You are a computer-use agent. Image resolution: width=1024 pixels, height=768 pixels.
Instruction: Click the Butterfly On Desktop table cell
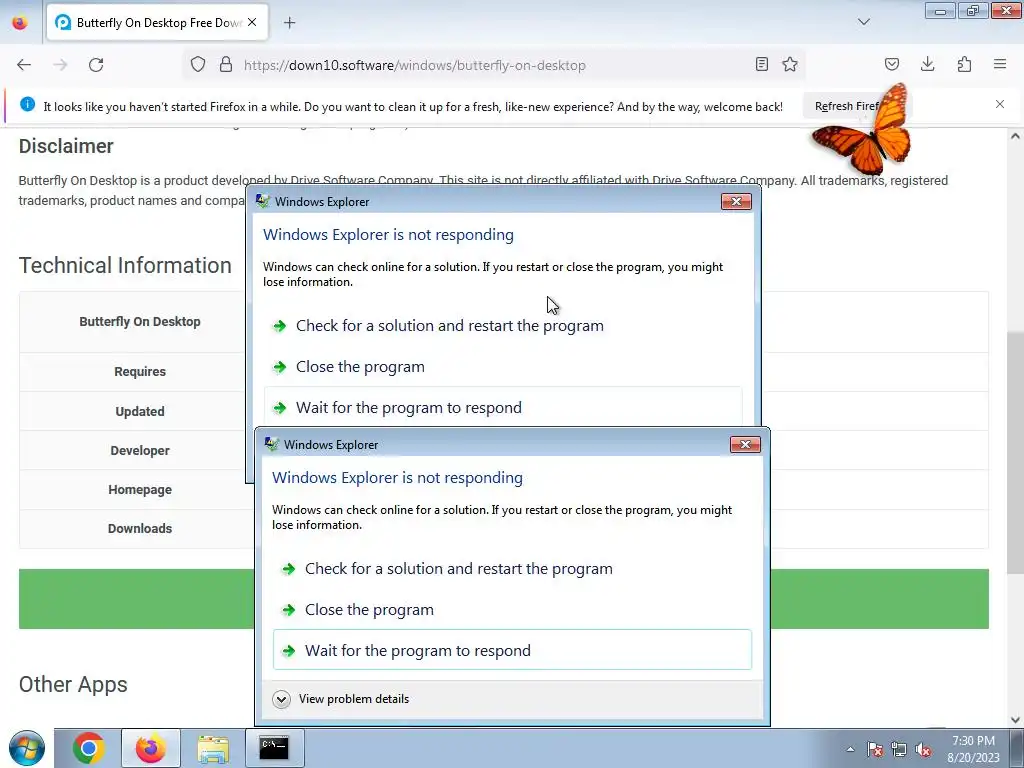coord(140,322)
